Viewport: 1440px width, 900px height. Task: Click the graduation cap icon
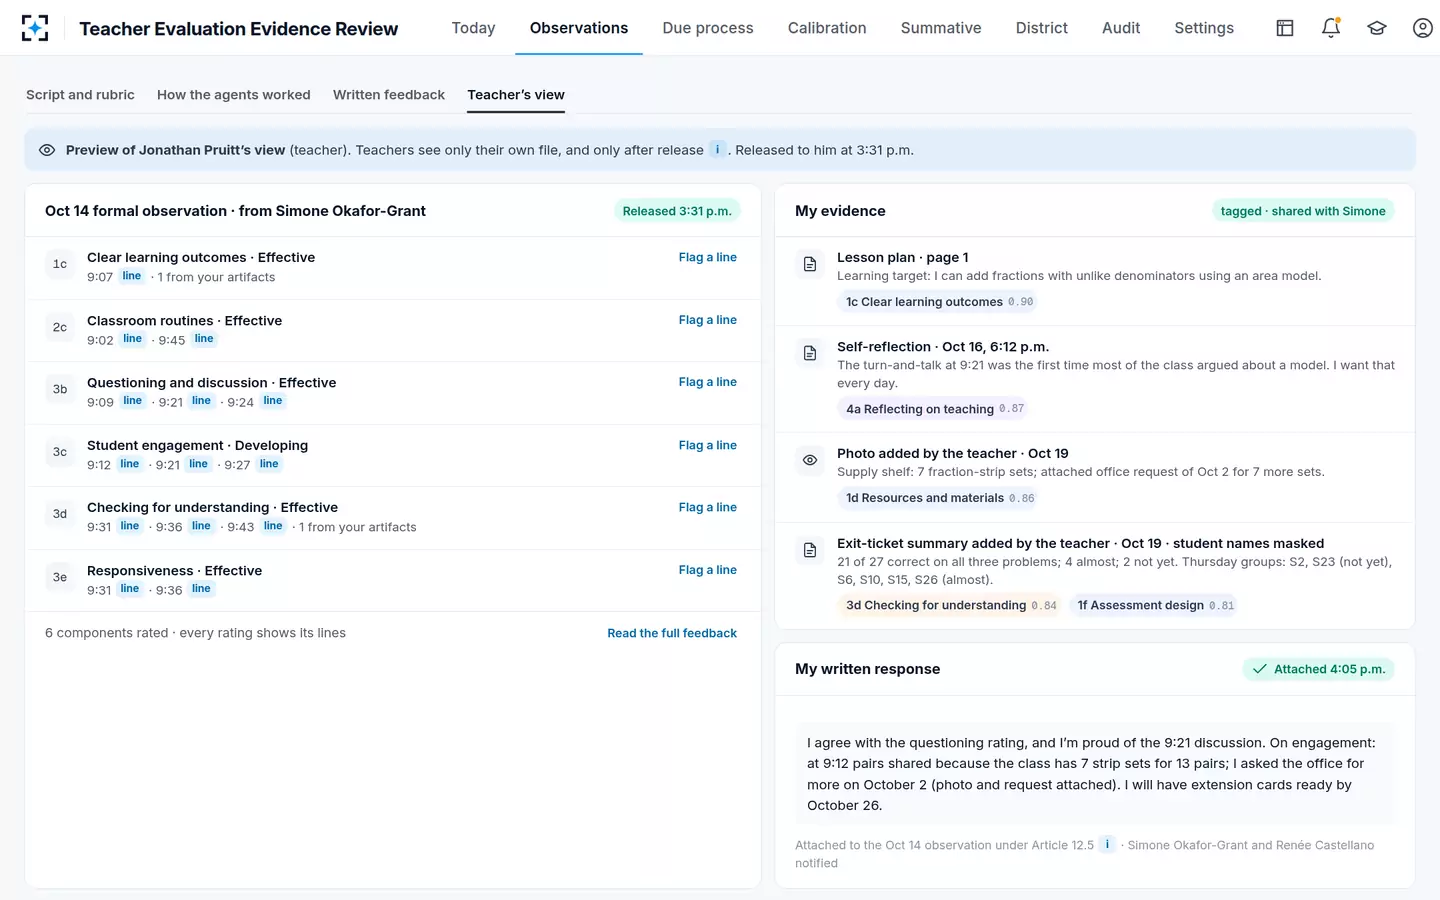tap(1377, 28)
